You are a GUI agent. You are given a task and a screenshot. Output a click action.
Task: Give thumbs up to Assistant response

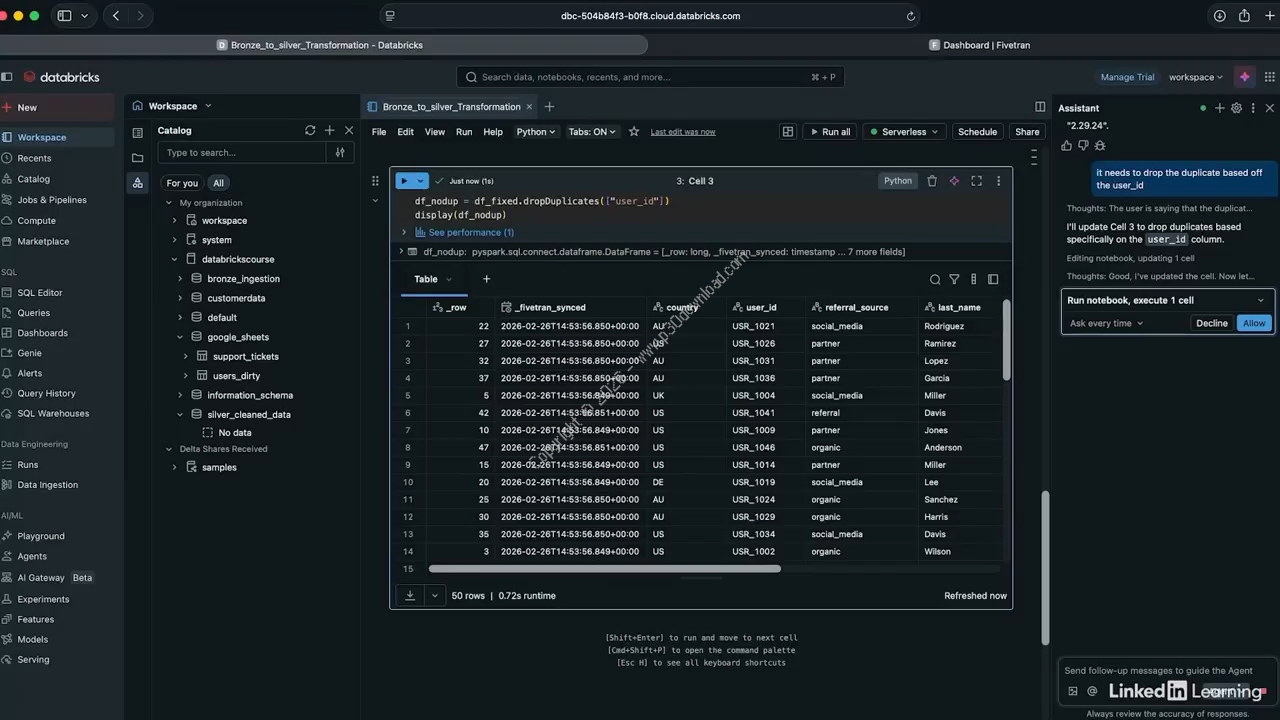click(x=1066, y=145)
